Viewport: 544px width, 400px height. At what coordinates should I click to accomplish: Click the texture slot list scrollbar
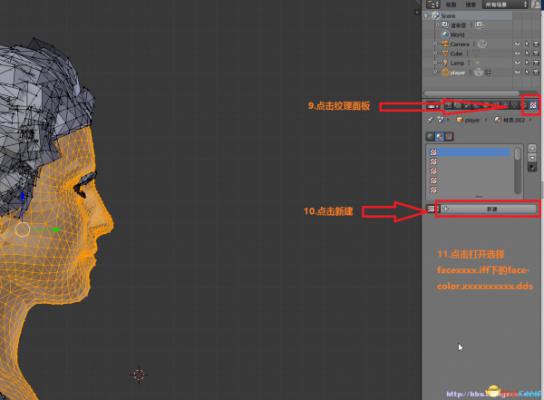click(x=517, y=170)
